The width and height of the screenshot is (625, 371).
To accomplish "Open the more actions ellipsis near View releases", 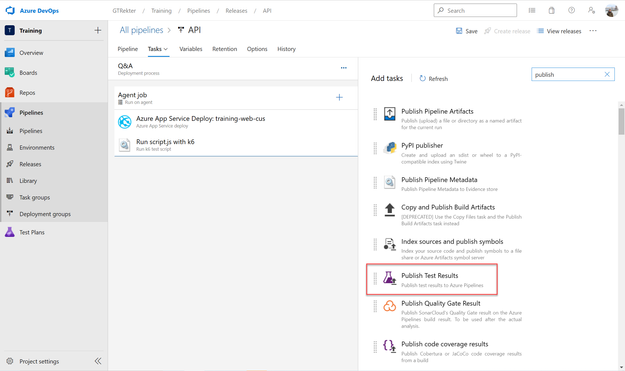I will (x=593, y=31).
